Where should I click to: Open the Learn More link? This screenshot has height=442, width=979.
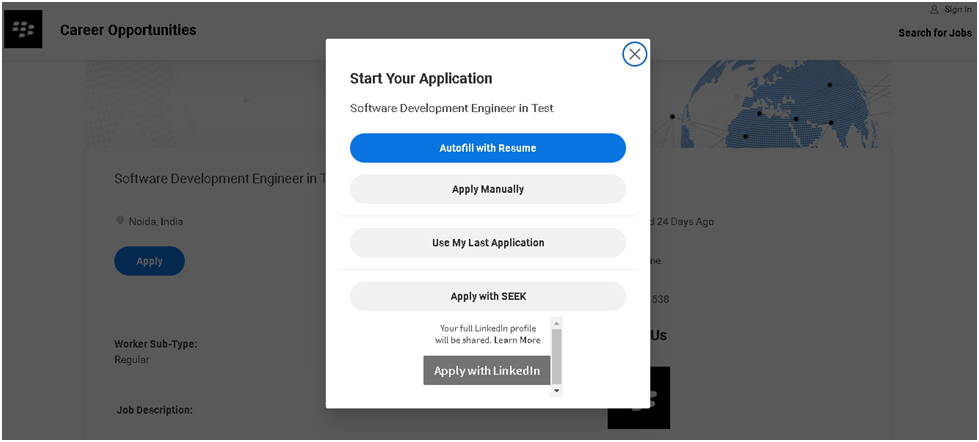[x=518, y=340]
